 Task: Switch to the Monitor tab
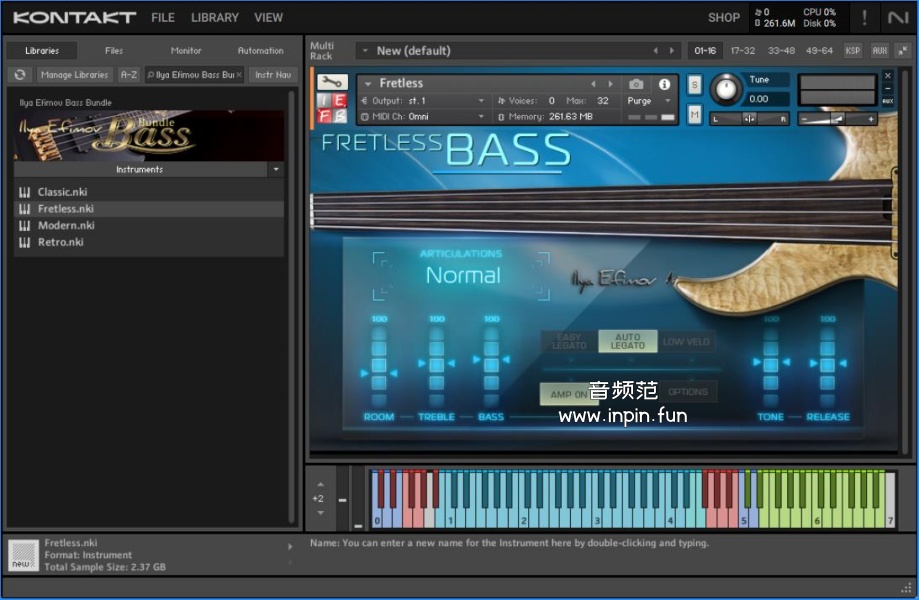click(x=186, y=51)
